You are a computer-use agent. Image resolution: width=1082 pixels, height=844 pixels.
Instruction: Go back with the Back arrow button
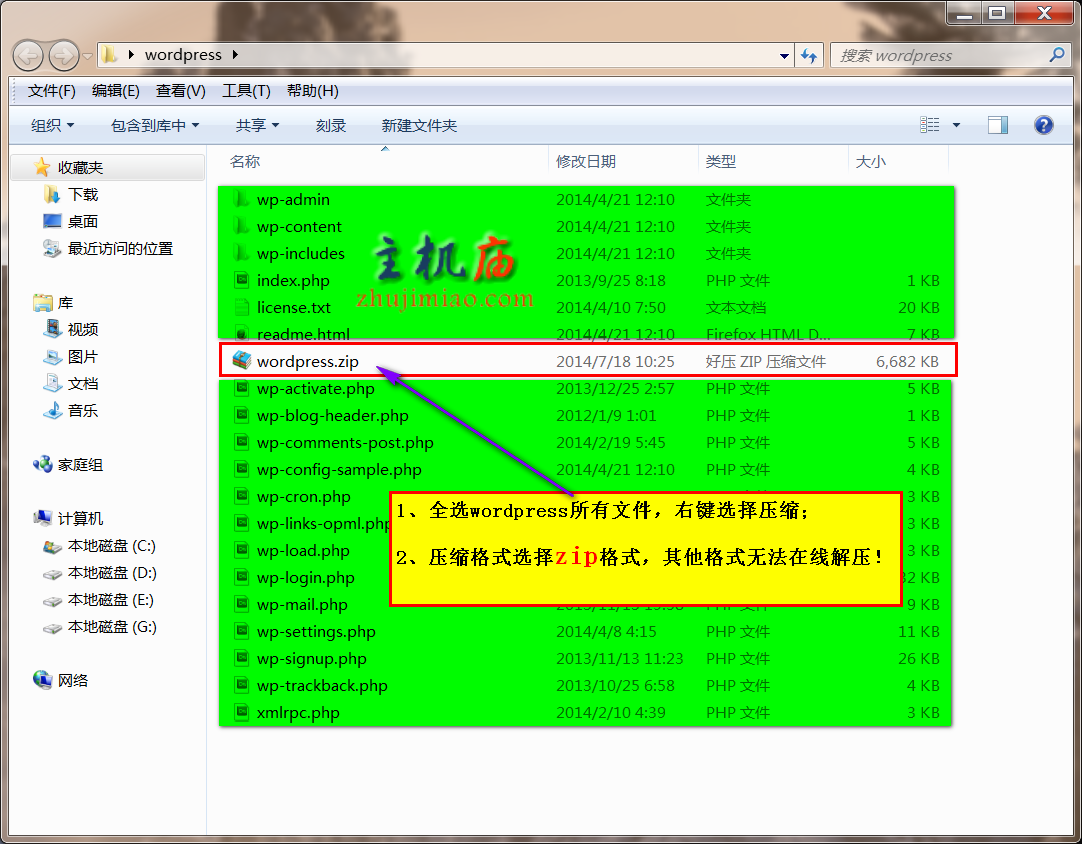pyautogui.click(x=28, y=55)
